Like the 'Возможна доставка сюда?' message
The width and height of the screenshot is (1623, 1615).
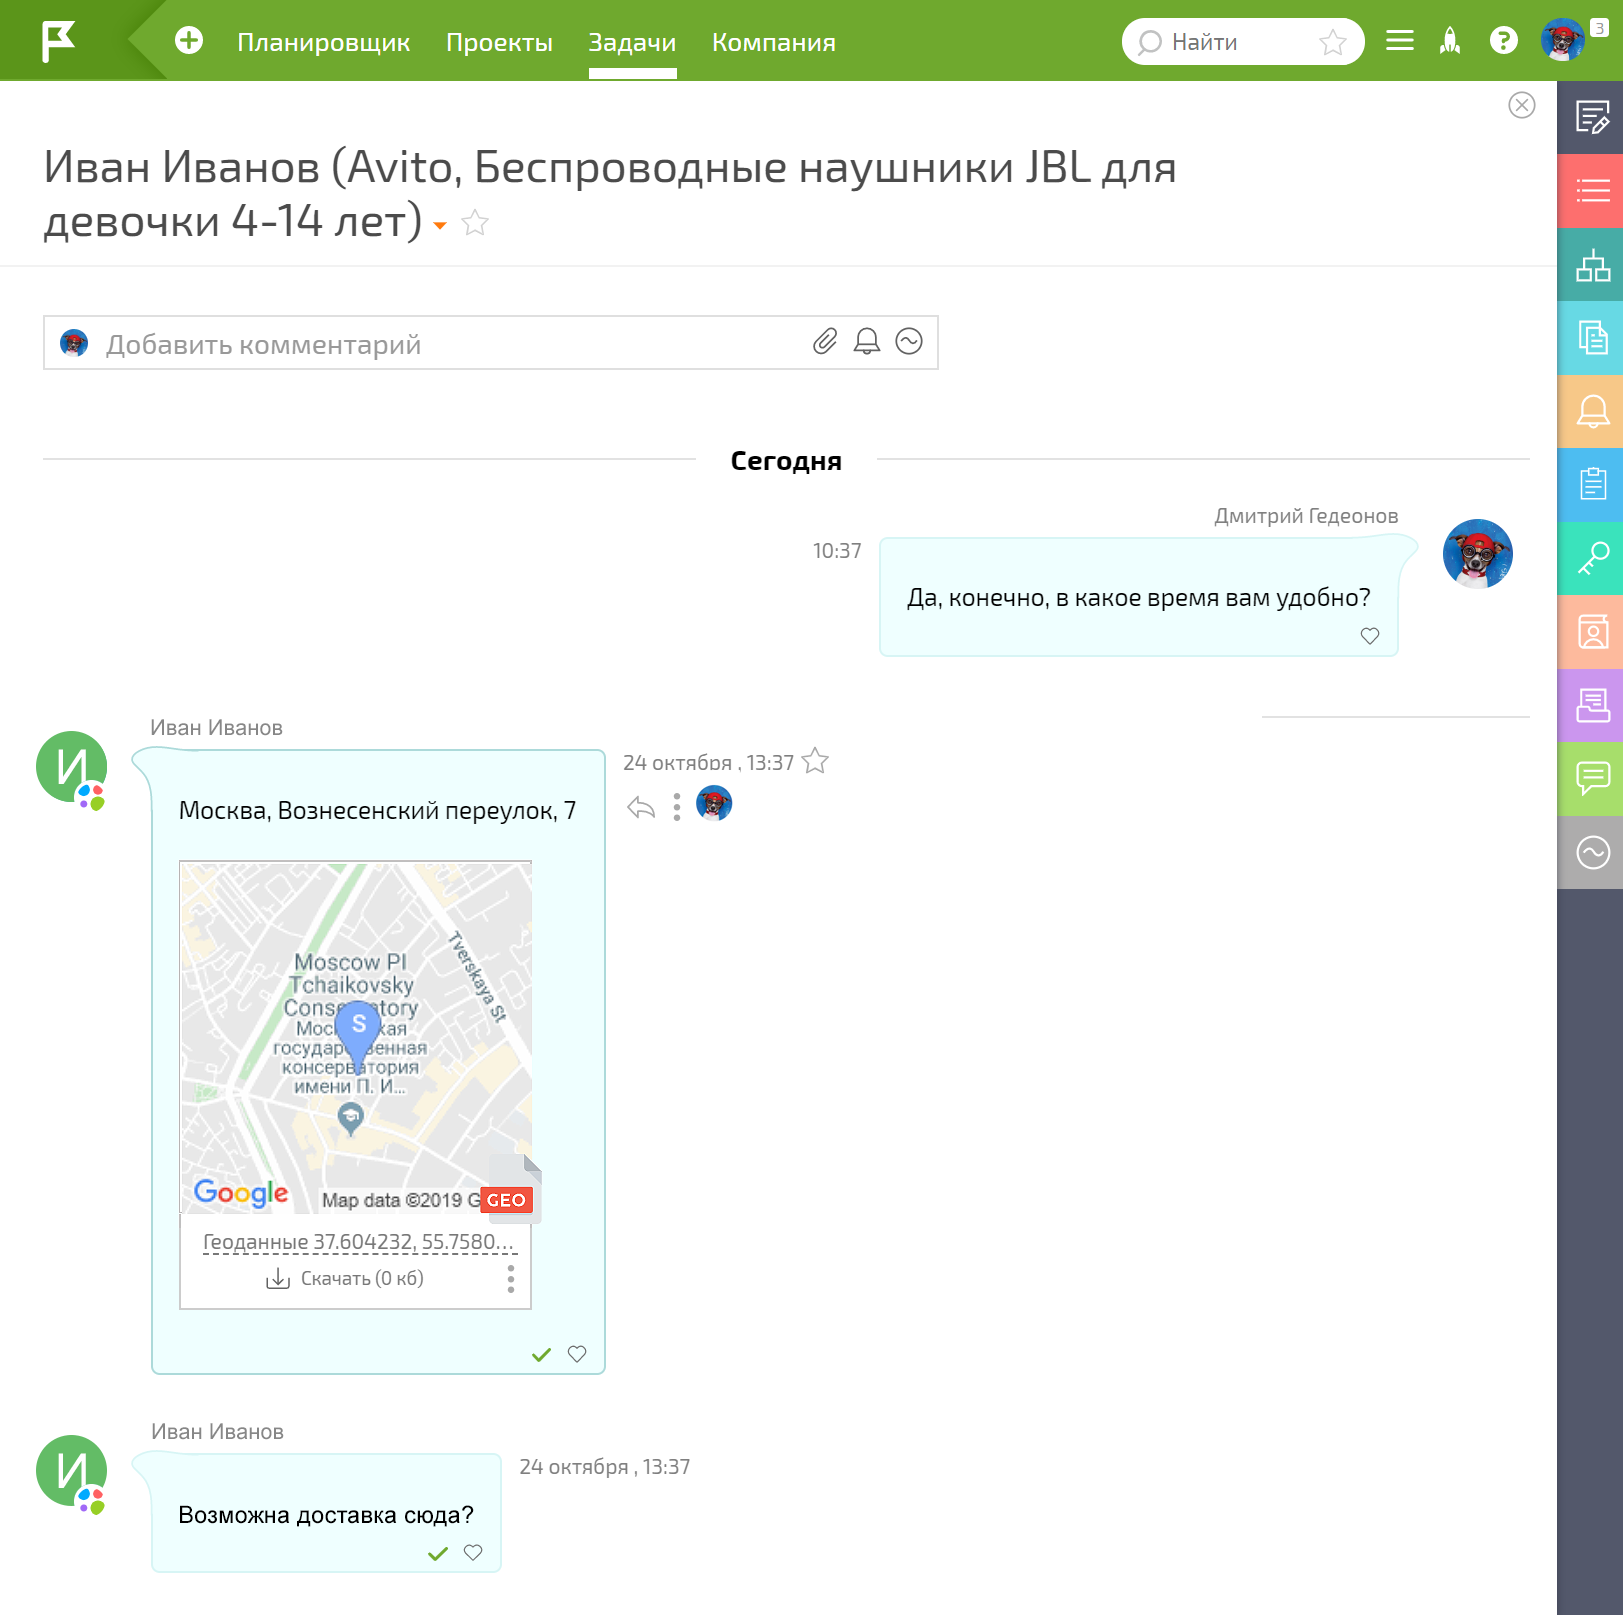click(473, 1552)
